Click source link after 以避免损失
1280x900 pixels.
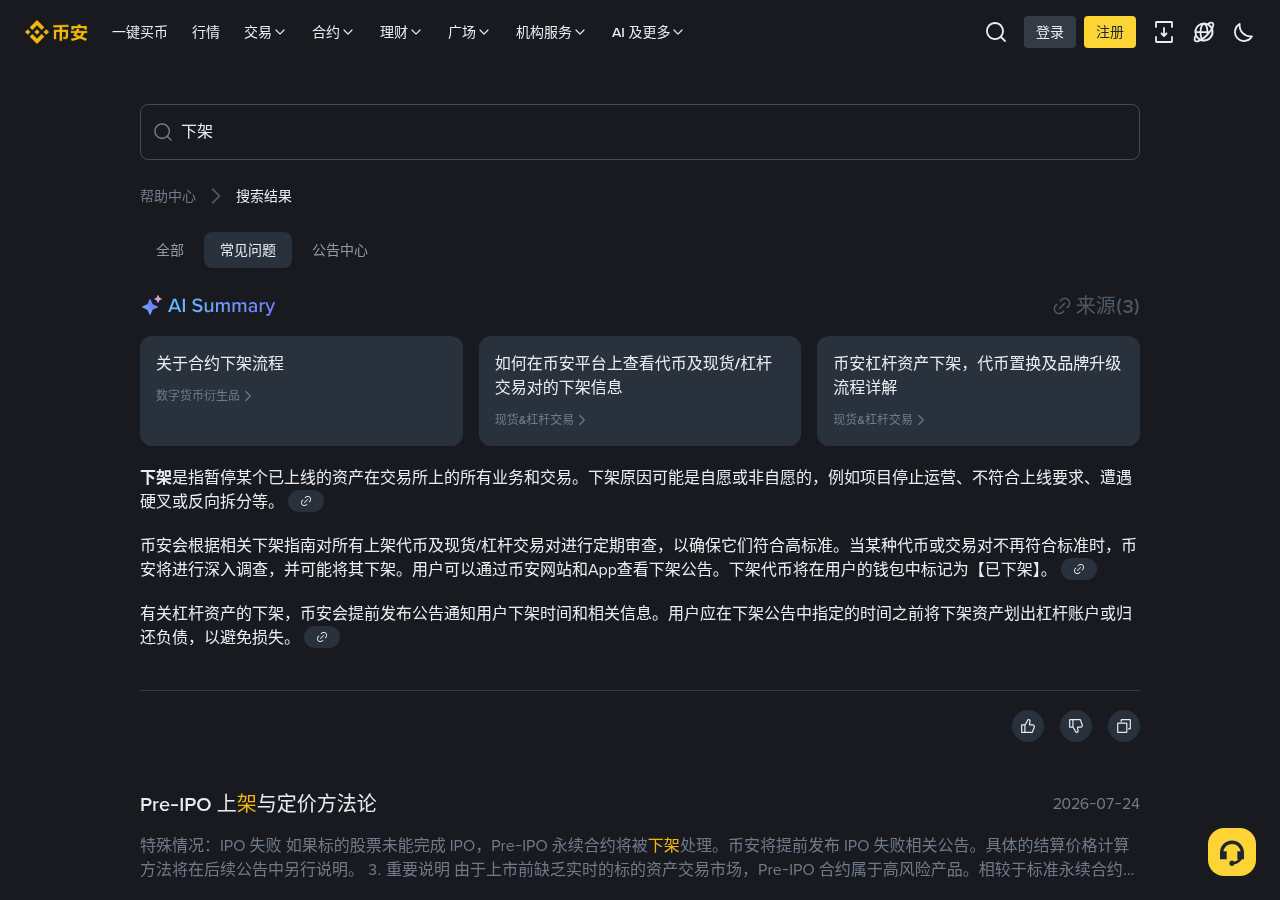coord(322,637)
